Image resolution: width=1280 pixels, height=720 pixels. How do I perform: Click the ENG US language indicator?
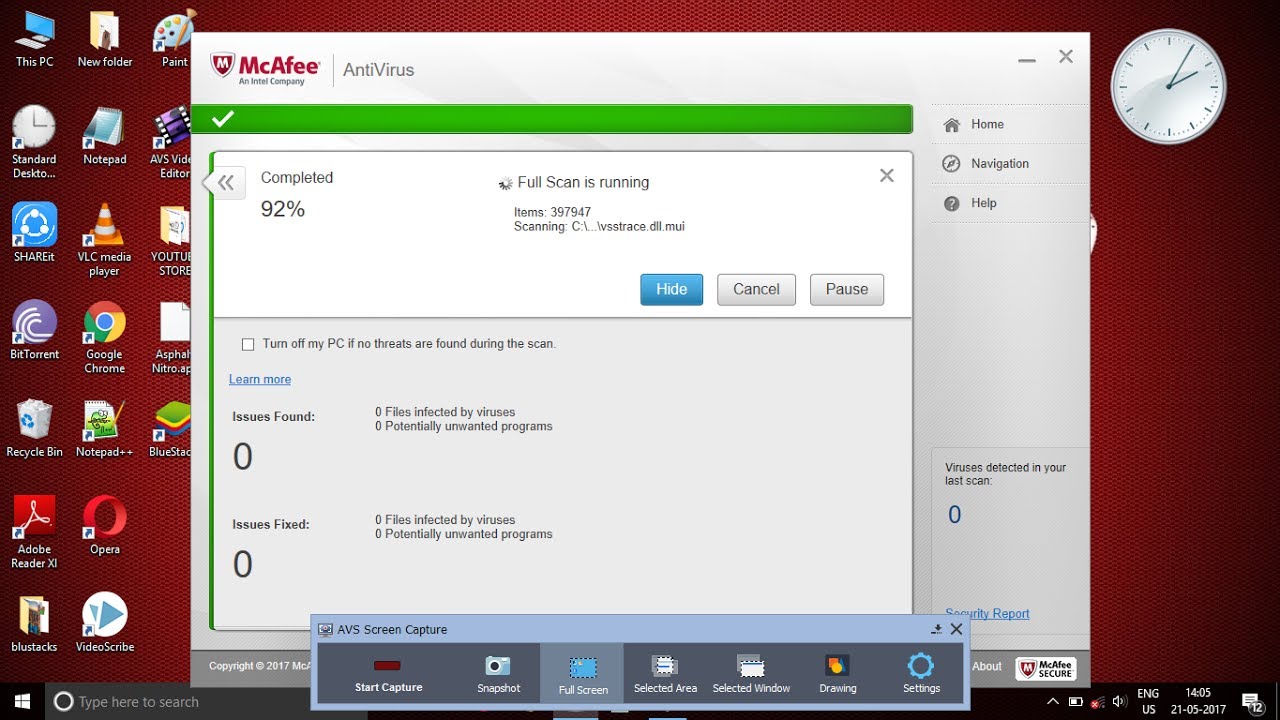click(x=1148, y=701)
